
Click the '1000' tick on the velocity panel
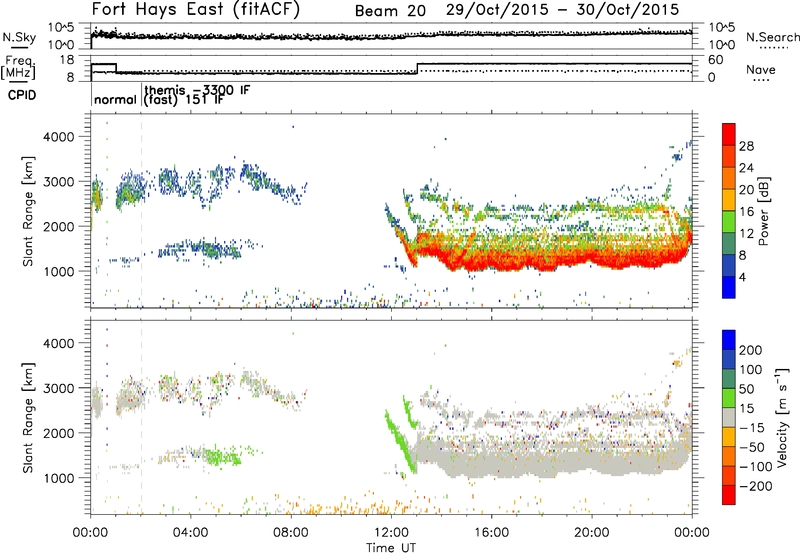[59, 478]
